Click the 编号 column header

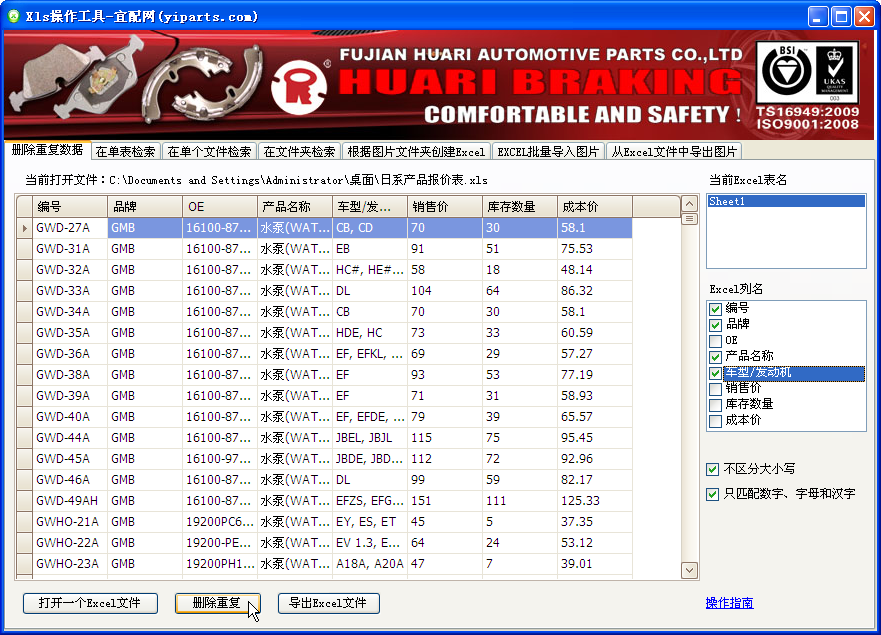click(70, 207)
